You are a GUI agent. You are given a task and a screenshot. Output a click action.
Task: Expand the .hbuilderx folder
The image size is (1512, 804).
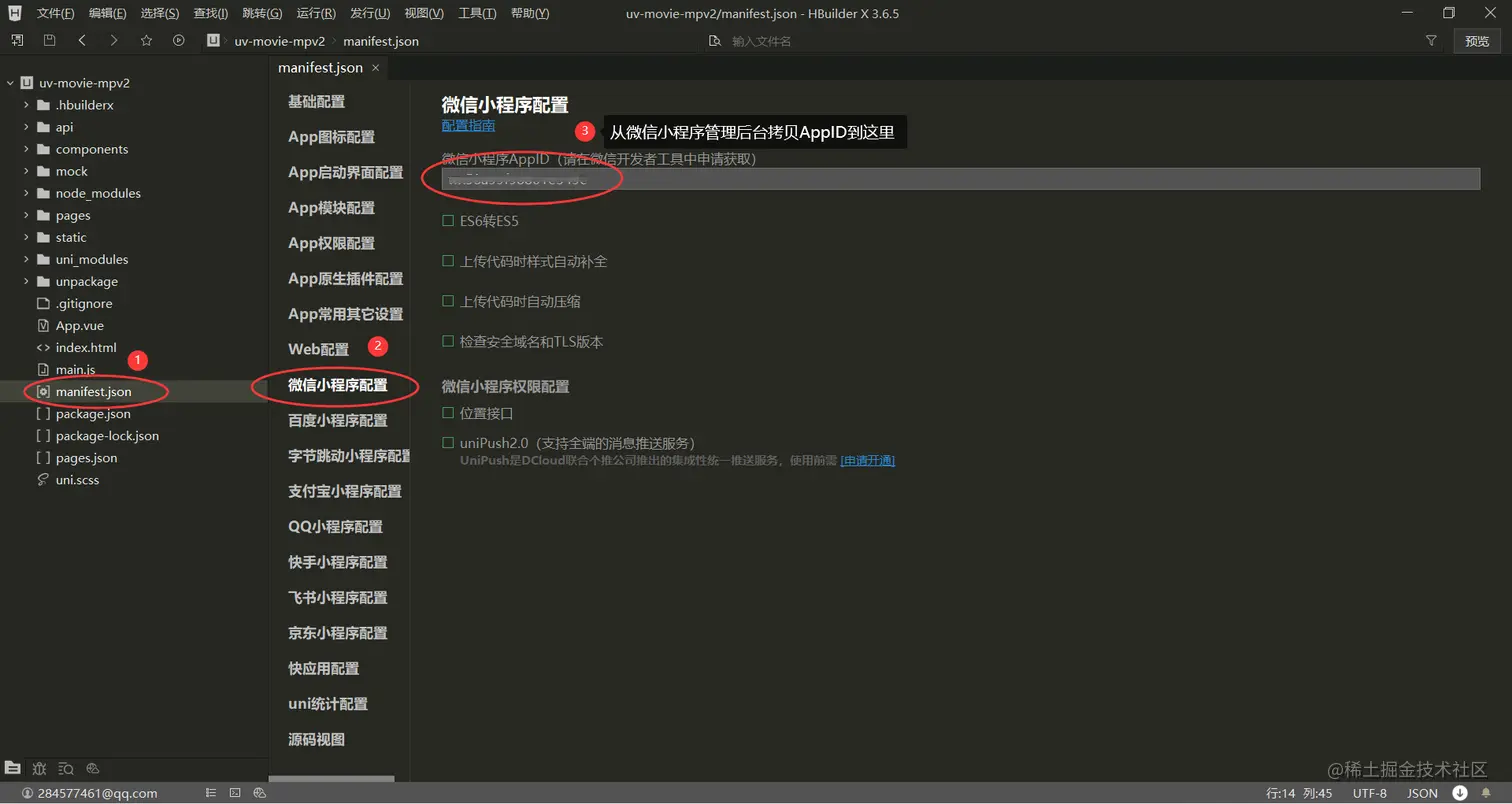click(26, 105)
